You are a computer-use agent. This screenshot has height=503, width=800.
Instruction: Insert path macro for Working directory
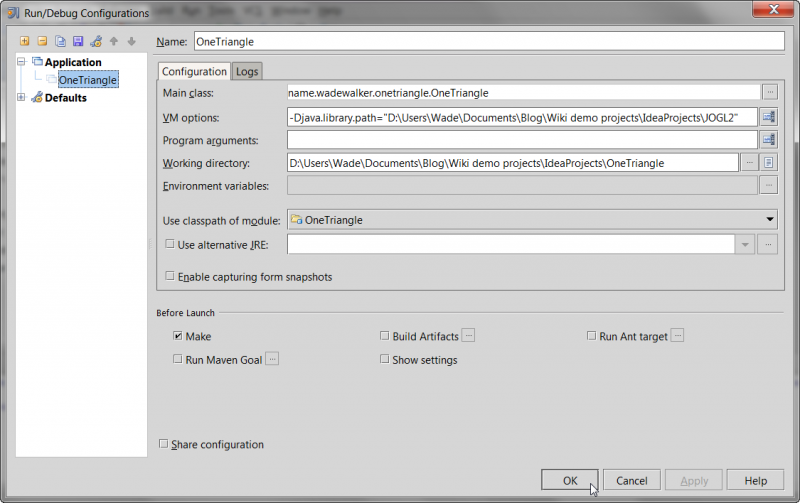click(768, 163)
